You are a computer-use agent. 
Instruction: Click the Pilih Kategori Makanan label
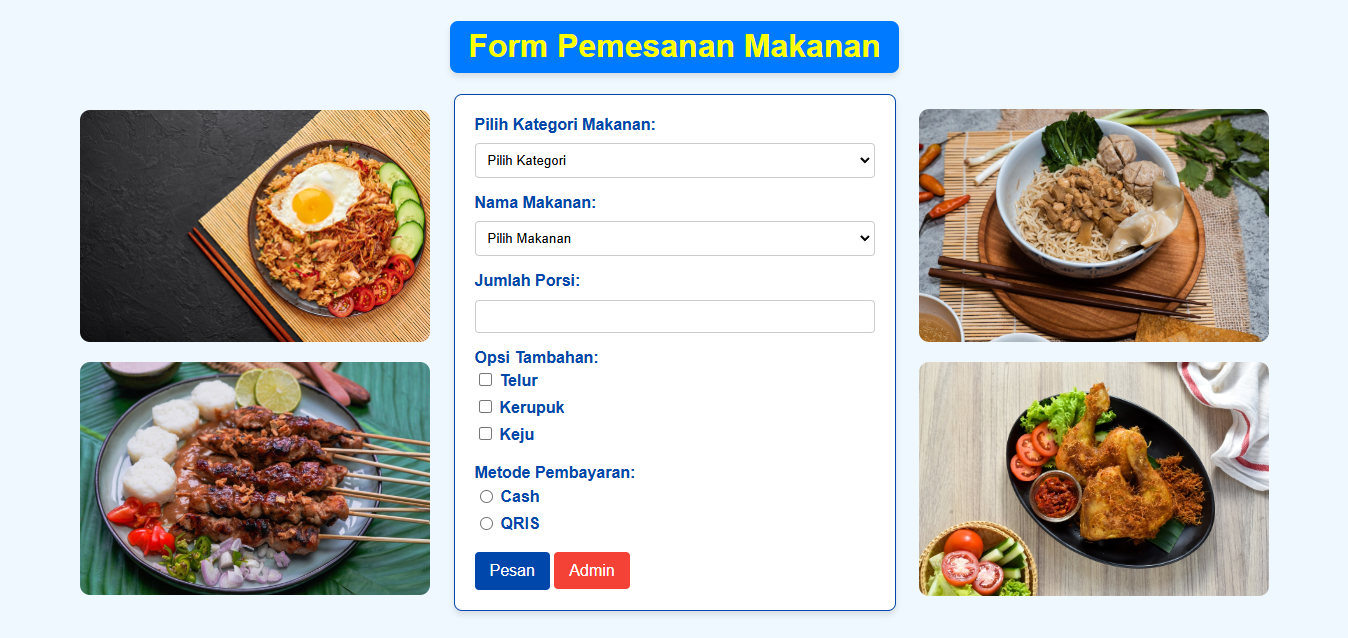[565, 125]
